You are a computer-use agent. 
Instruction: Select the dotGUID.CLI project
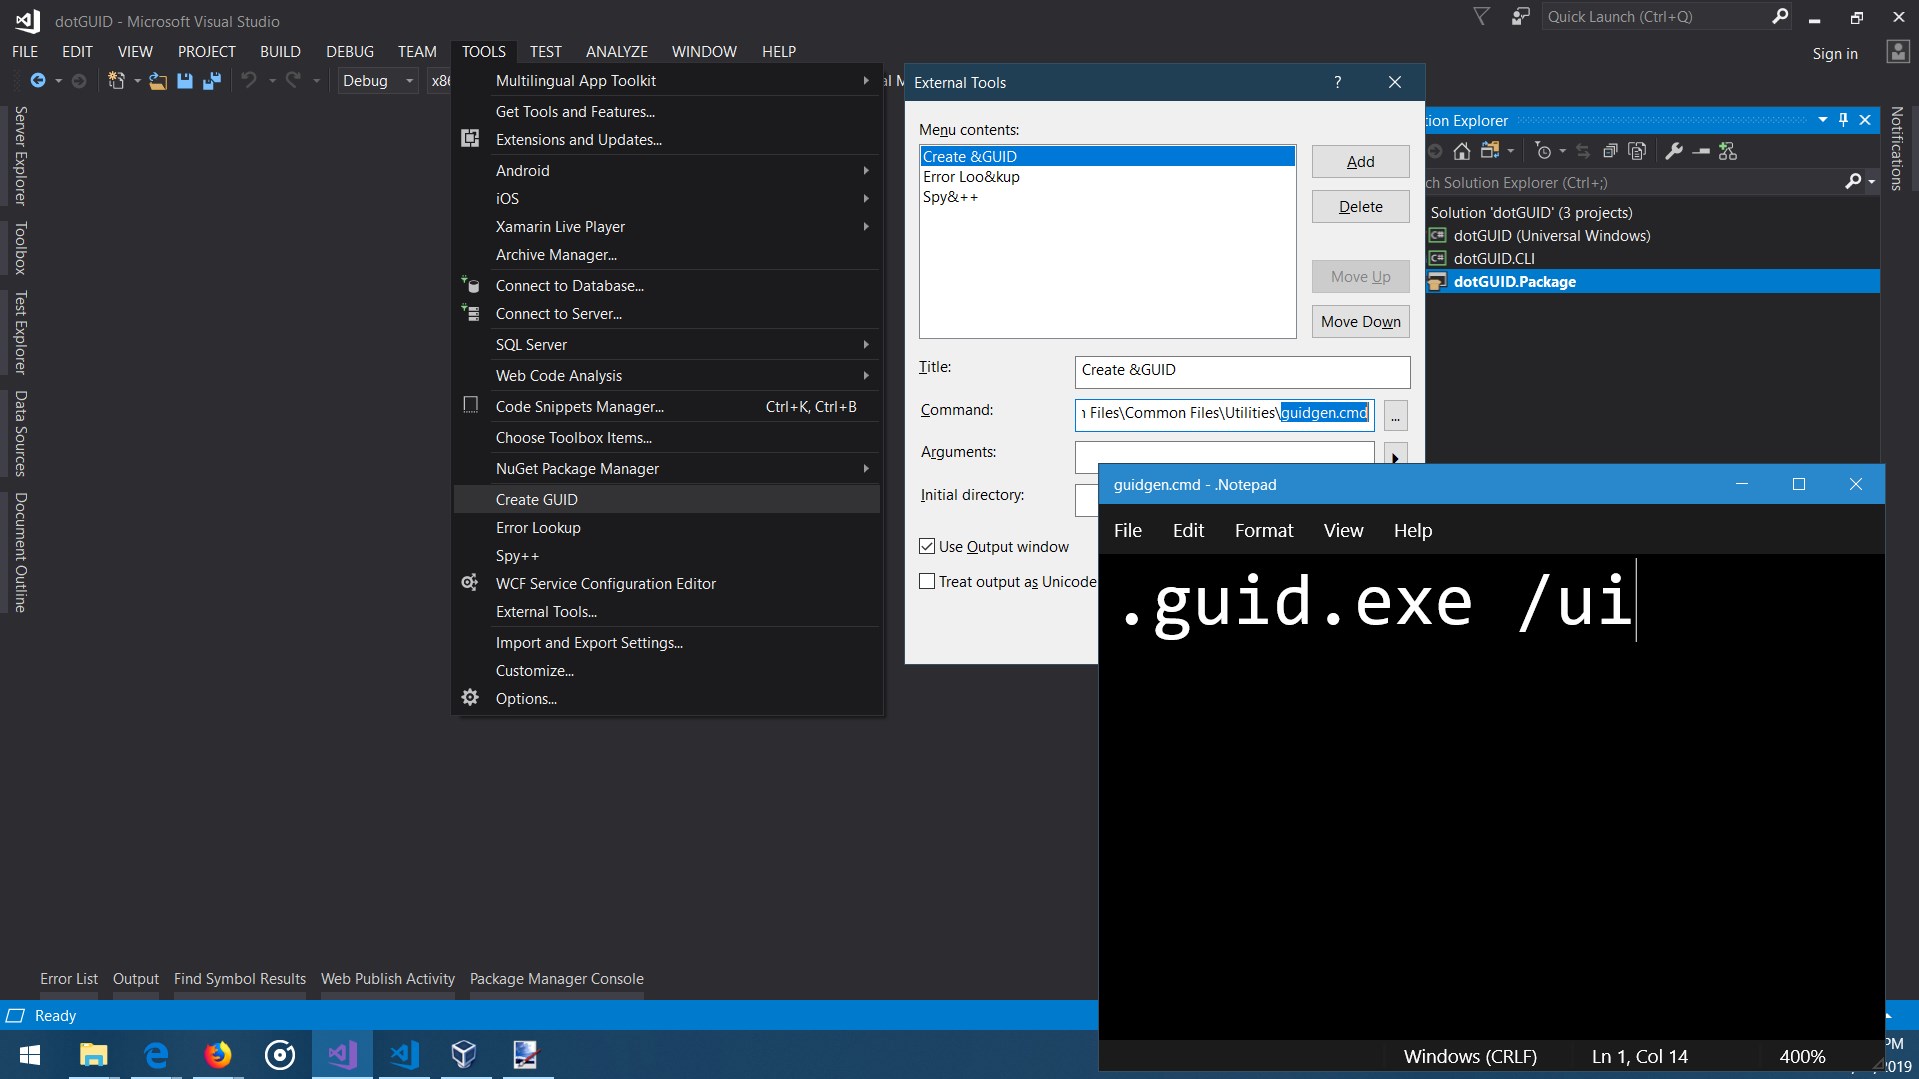coord(1493,258)
